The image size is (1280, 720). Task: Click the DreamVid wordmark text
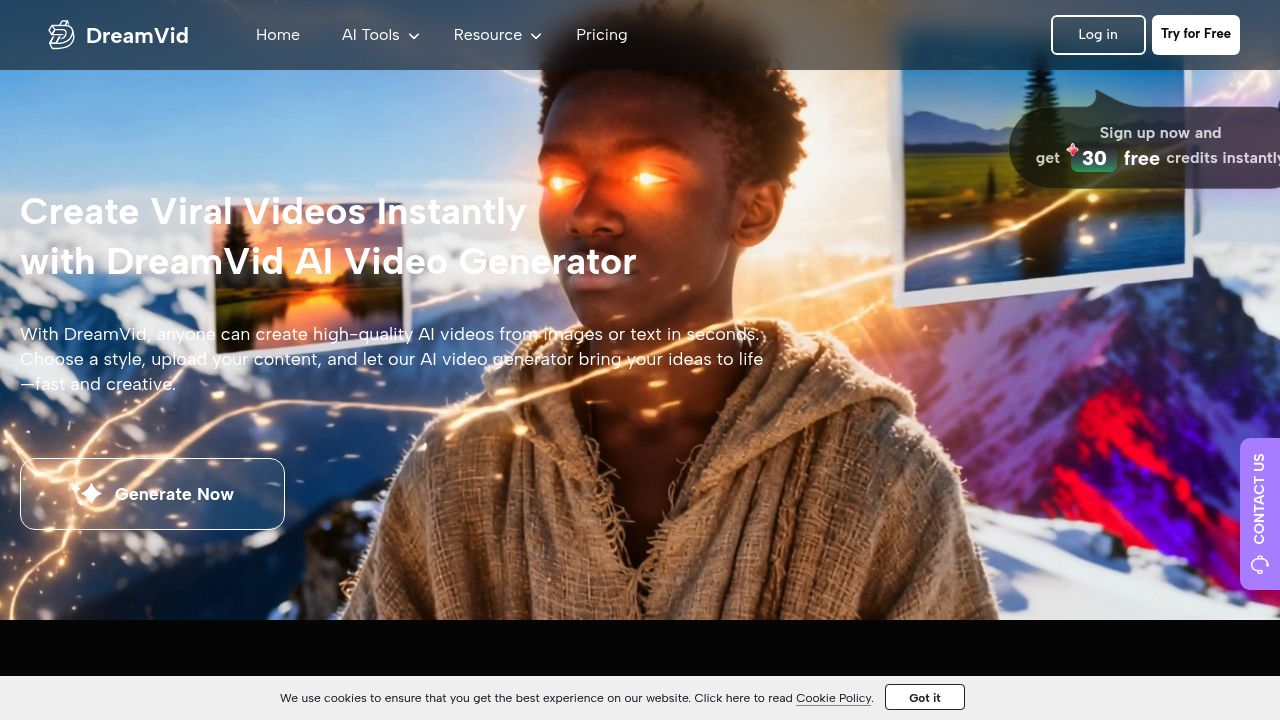pyautogui.click(x=137, y=35)
